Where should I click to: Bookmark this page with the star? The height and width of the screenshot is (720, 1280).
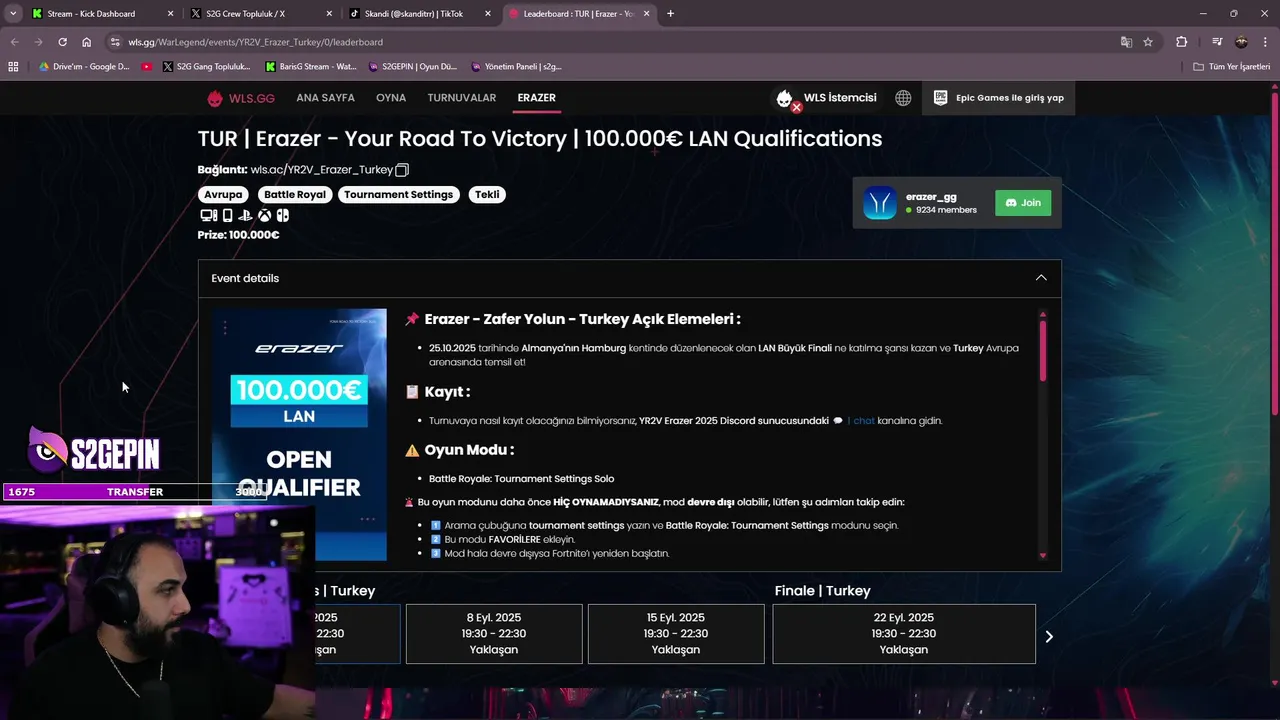[x=1148, y=42]
